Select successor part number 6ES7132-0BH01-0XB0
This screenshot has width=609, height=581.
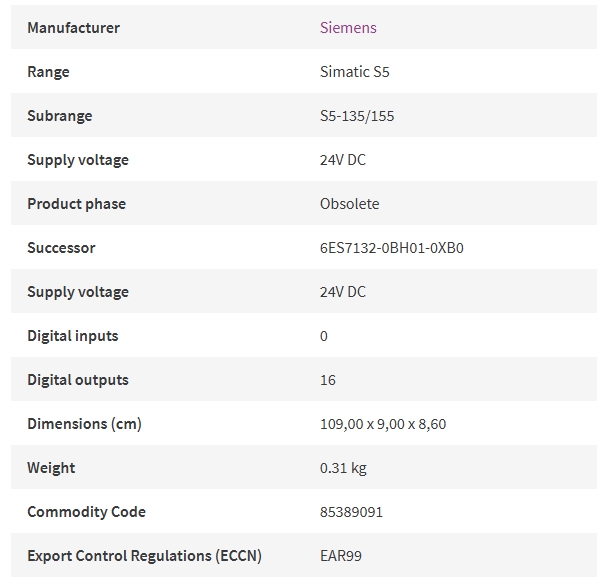(x=392, y=248)
